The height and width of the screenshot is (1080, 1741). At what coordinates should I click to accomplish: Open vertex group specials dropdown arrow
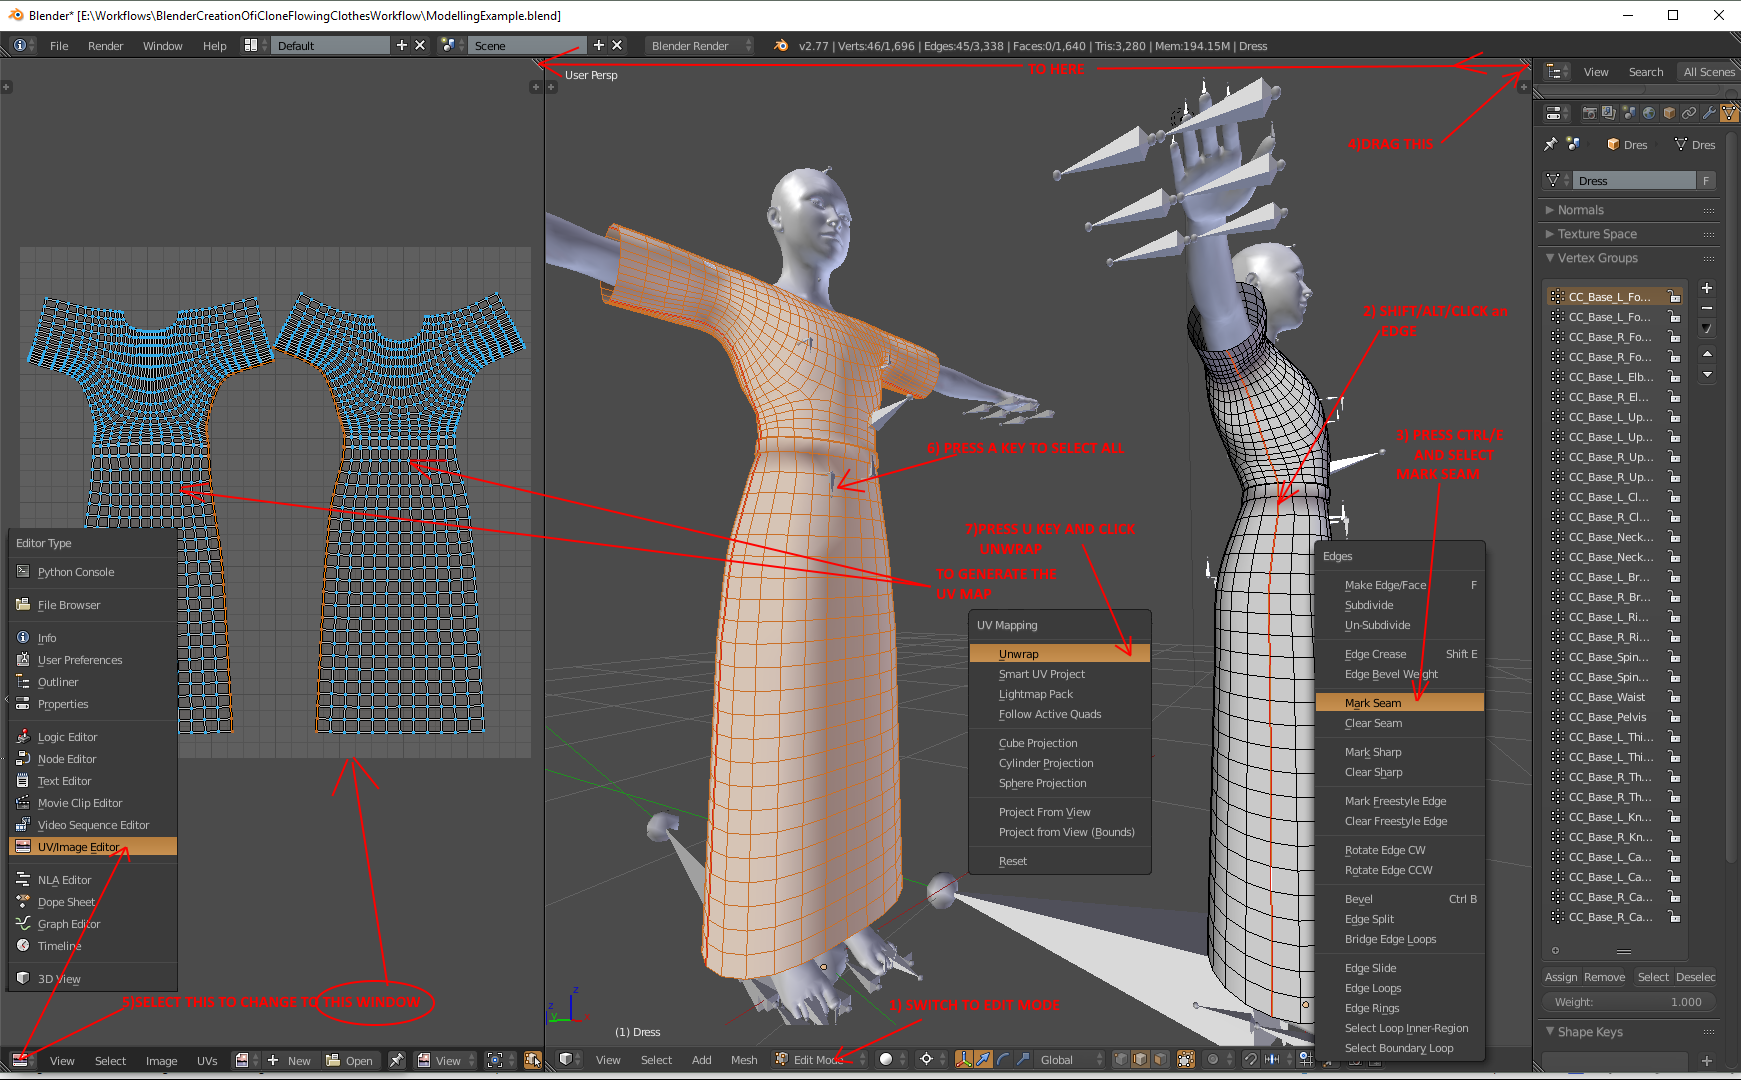1707,328
